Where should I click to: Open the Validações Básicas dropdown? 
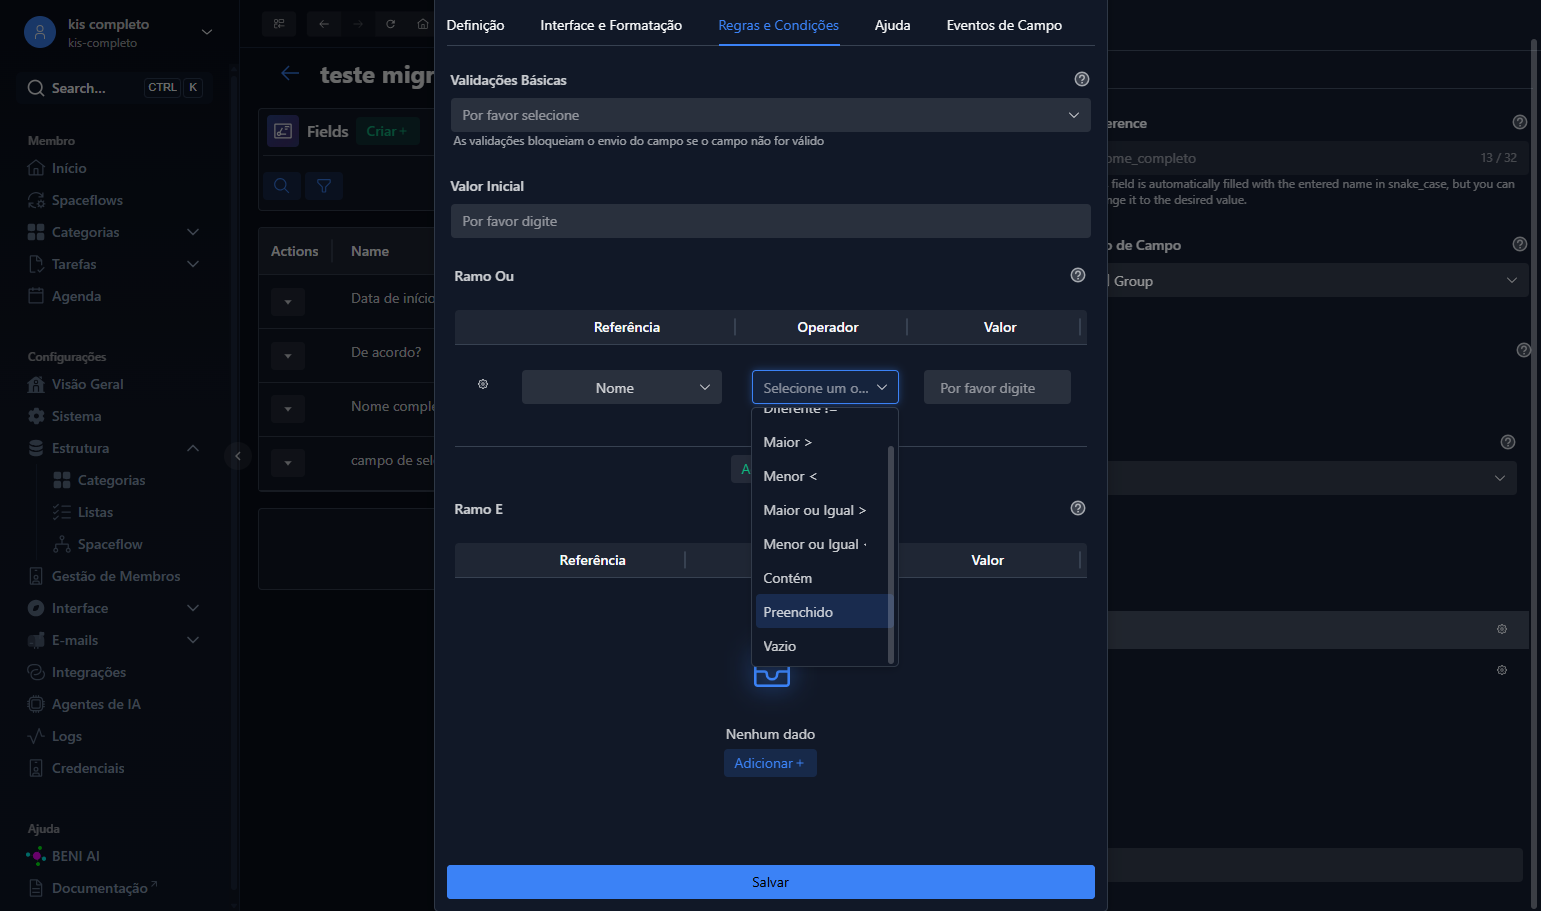pos(770,115)
